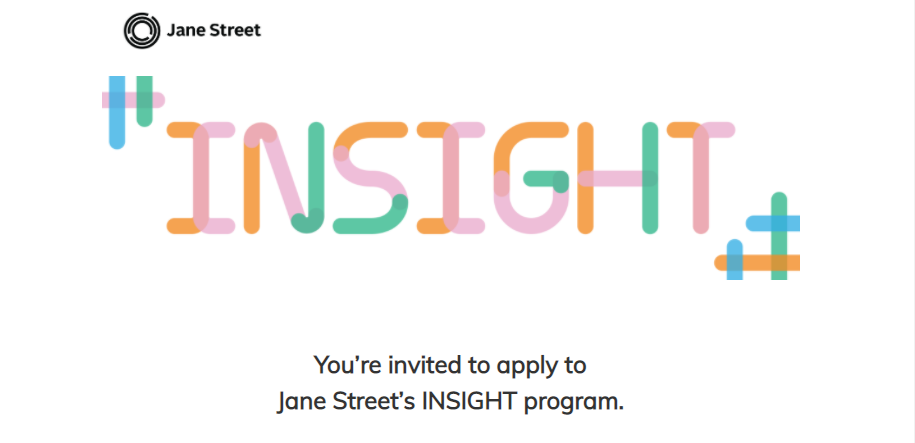Image resolution: width=915 pixels, height=443 pixels.
Task: Click the first letter I of the INSIGHT banner
Action: [x=200, y=179]
